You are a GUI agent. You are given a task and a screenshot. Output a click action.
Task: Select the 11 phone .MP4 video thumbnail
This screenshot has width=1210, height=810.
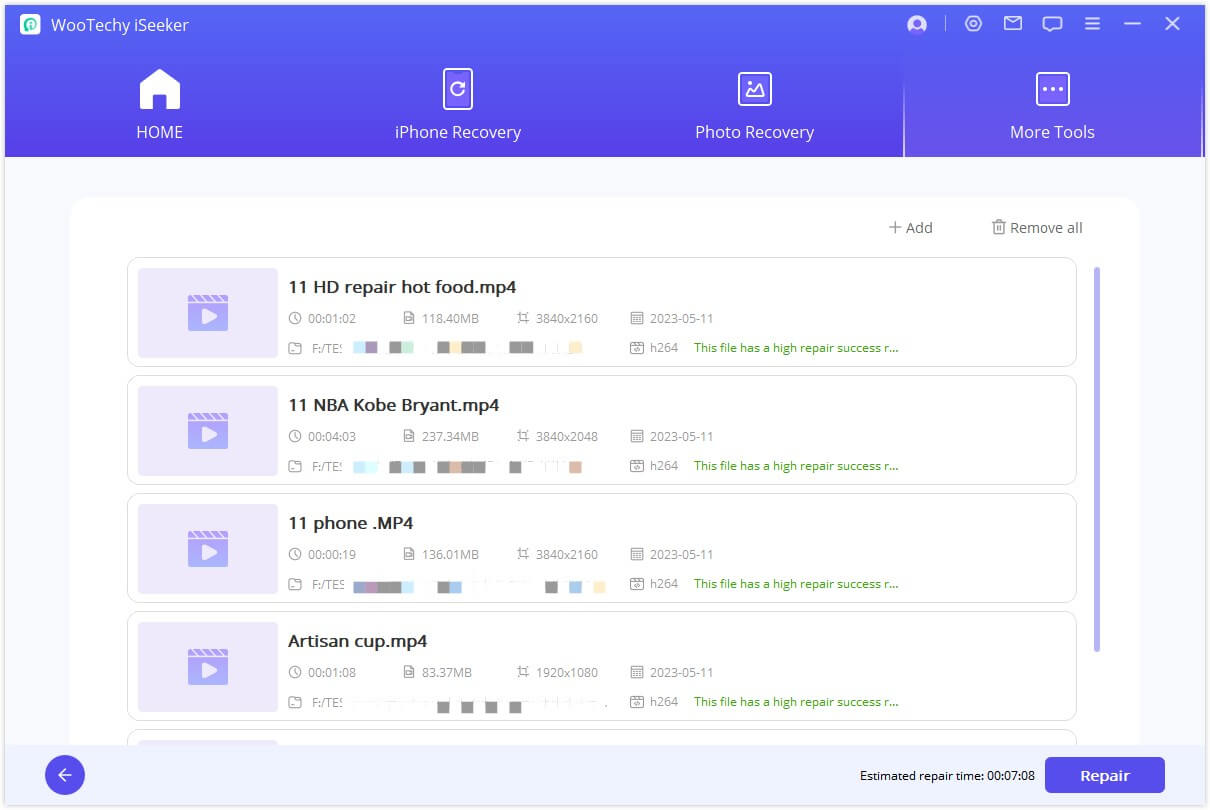pyautogui.click(x=208, y=549)
